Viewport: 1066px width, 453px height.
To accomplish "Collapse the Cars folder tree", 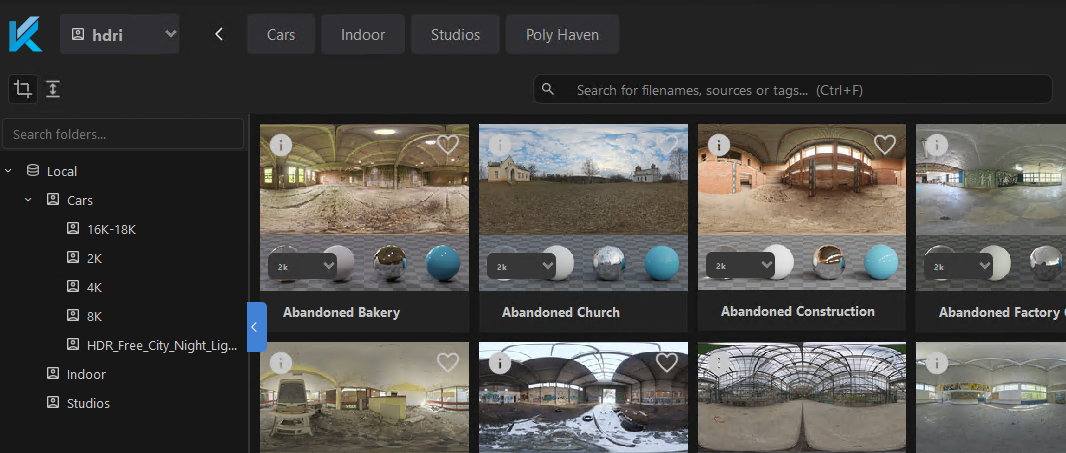I will pos(29,200).
